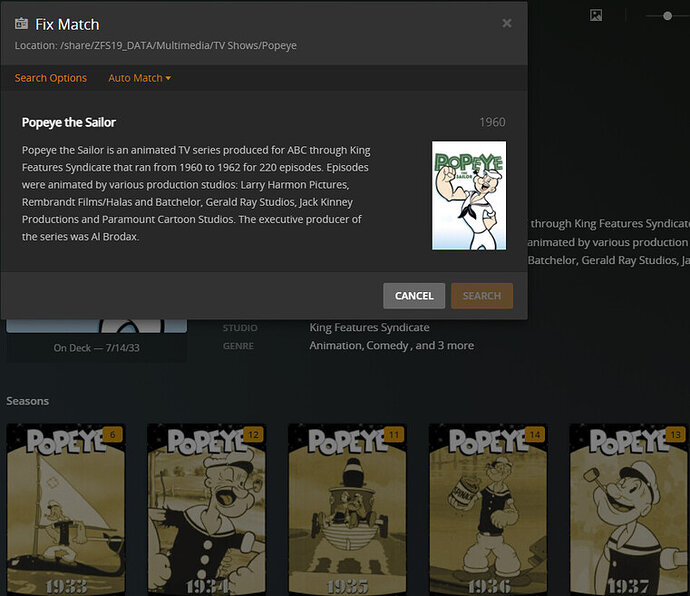Click the show description paragraph in dialog
Screen dimensions: 690x596
point(196,193)
